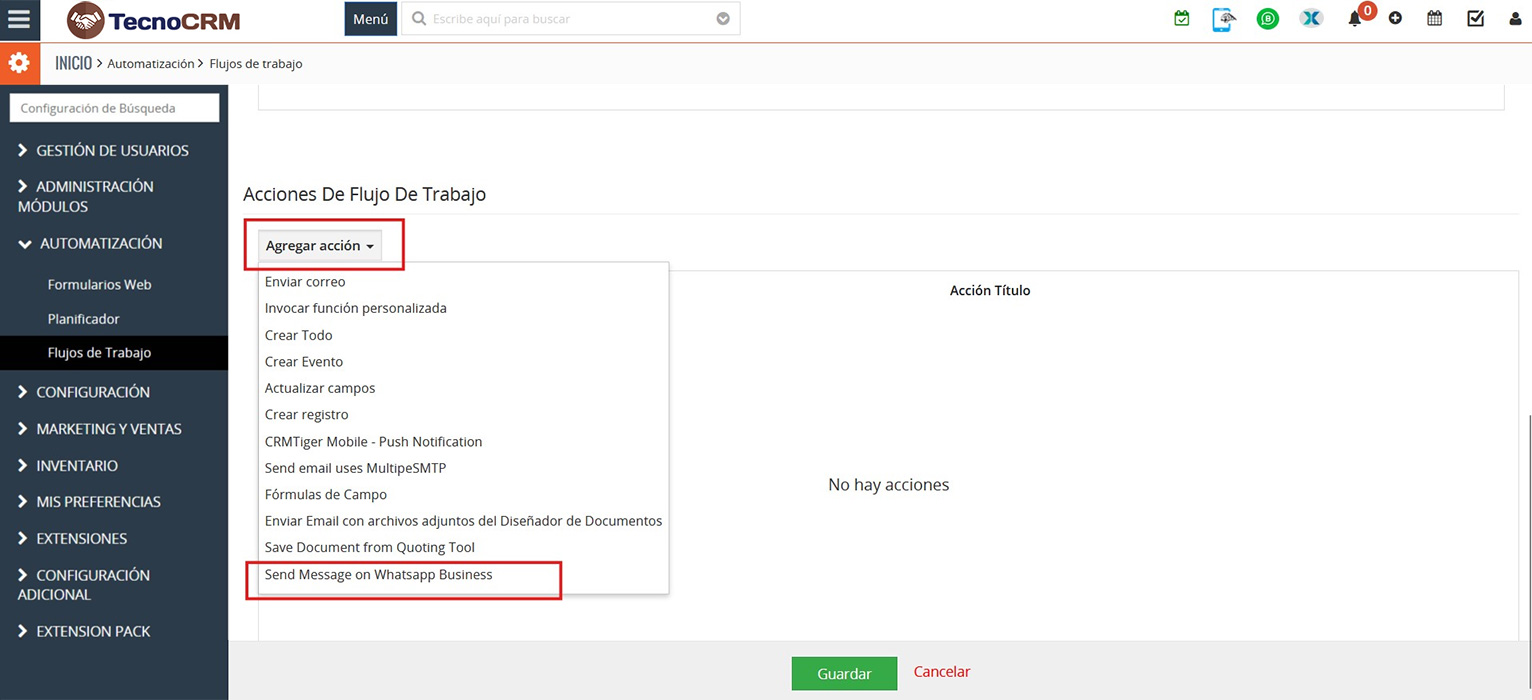Expand the Gestión de Usuarios section

pyautogui.click(x=112, y=151)
